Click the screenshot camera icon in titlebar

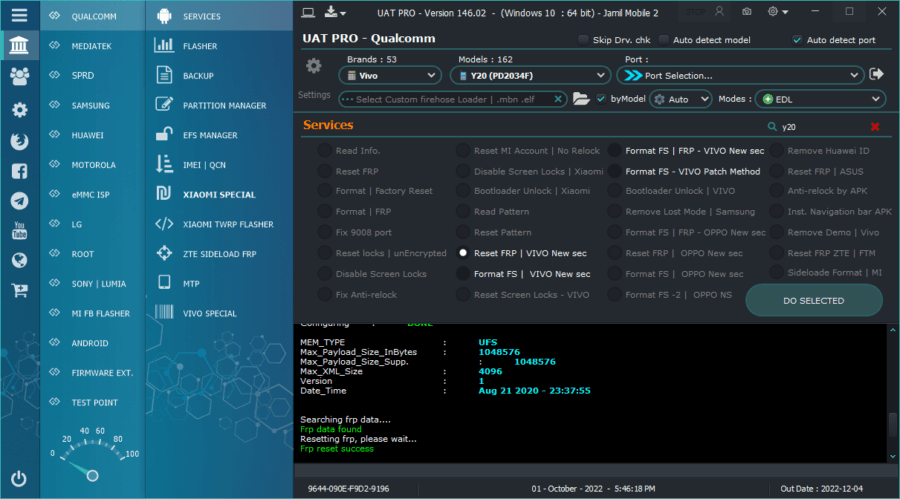[x=746, y=11]
